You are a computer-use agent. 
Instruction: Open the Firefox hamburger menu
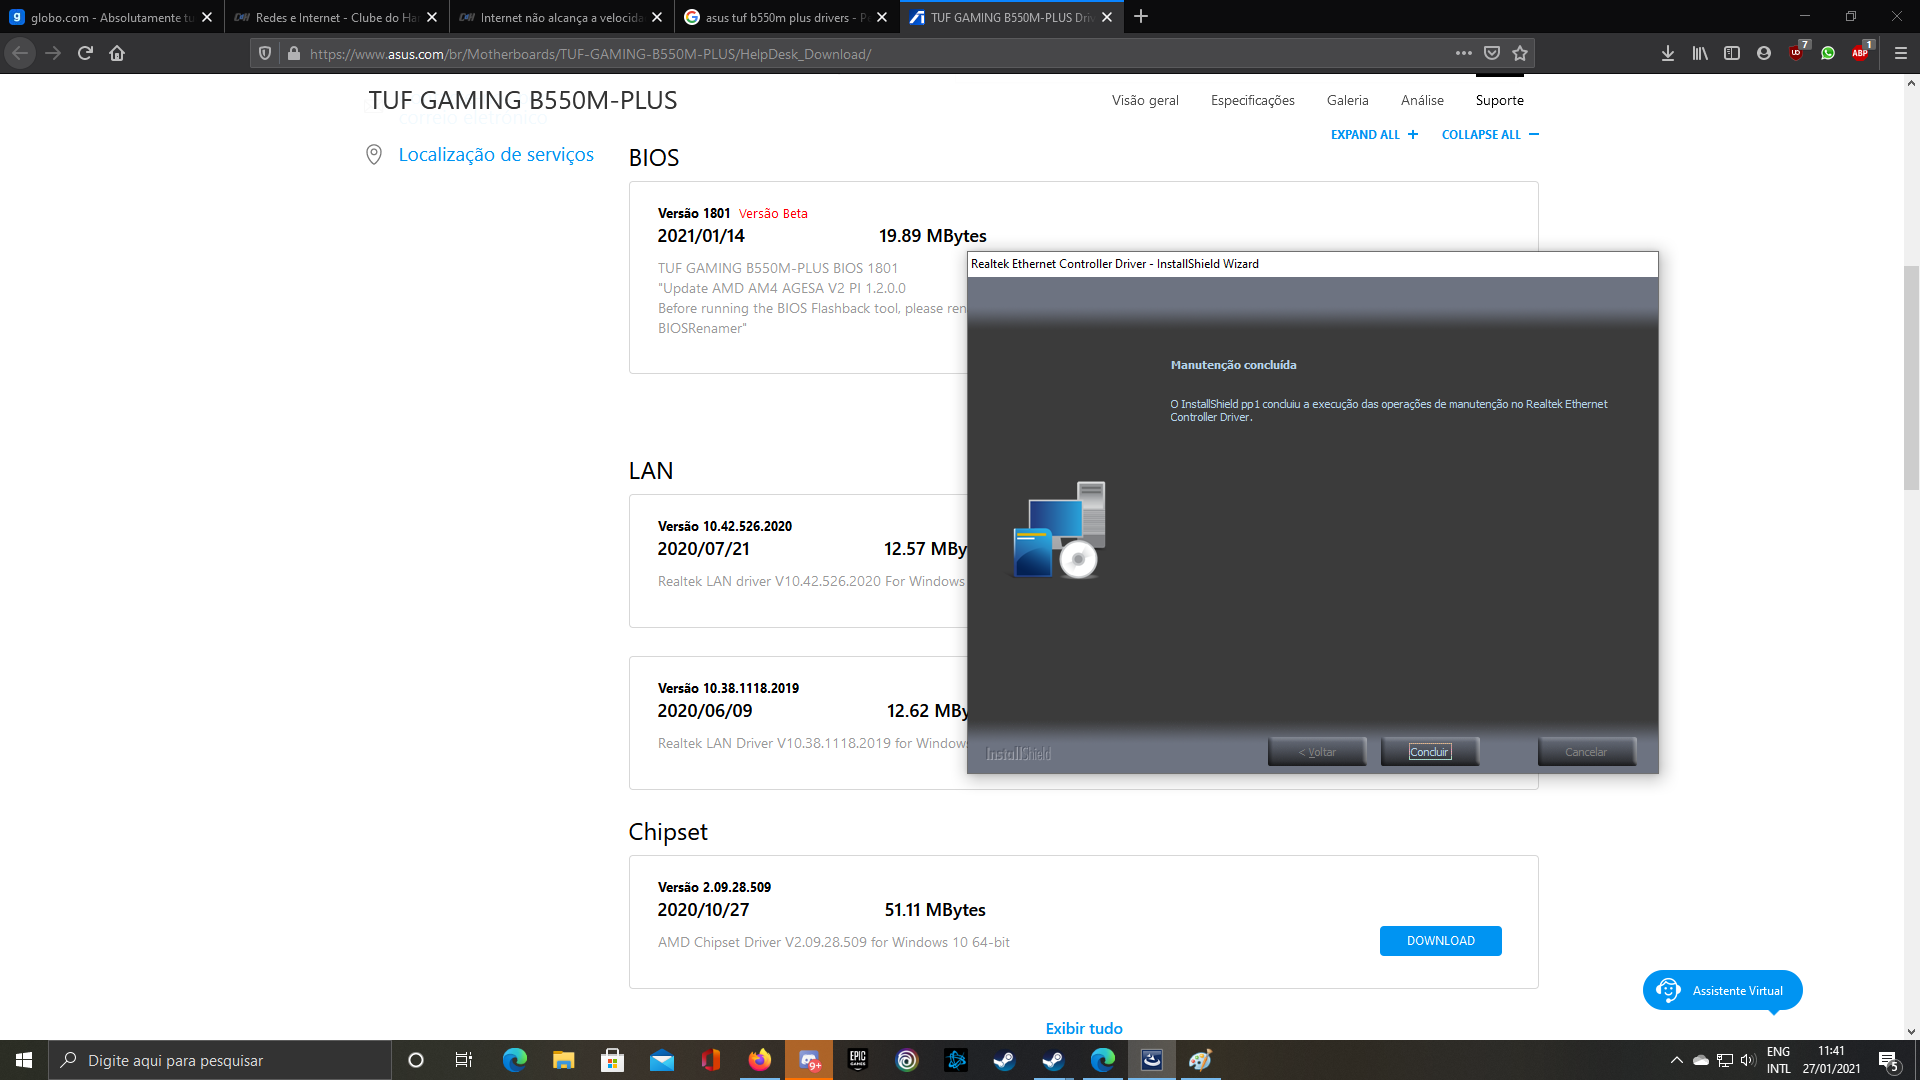(1900, 53)
